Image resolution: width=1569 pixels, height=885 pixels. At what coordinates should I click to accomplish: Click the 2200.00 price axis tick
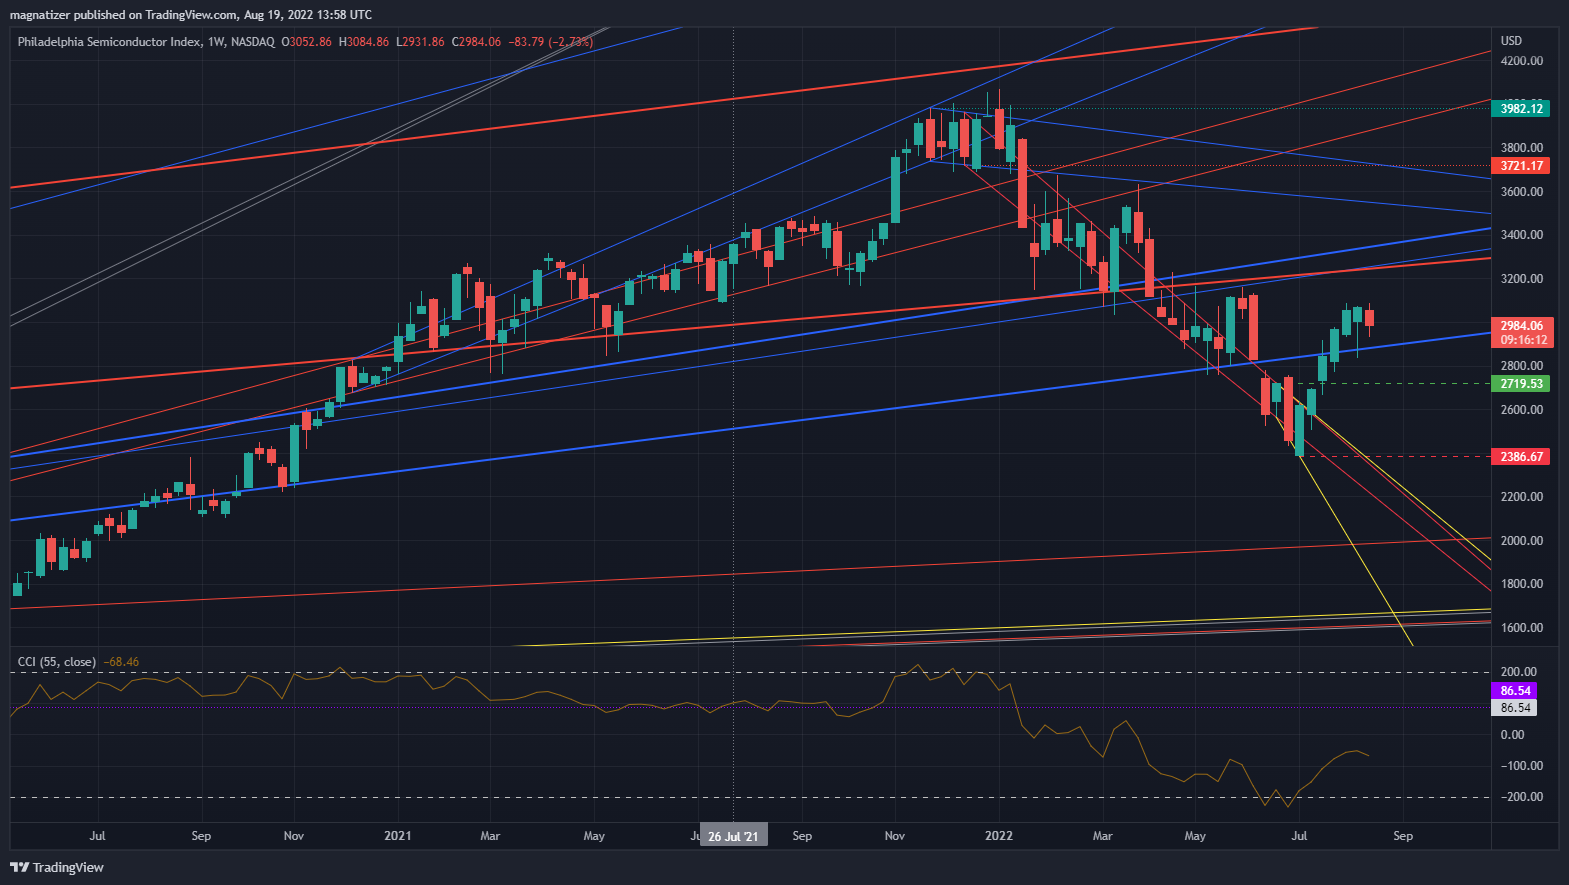[x=1521, y=497]
